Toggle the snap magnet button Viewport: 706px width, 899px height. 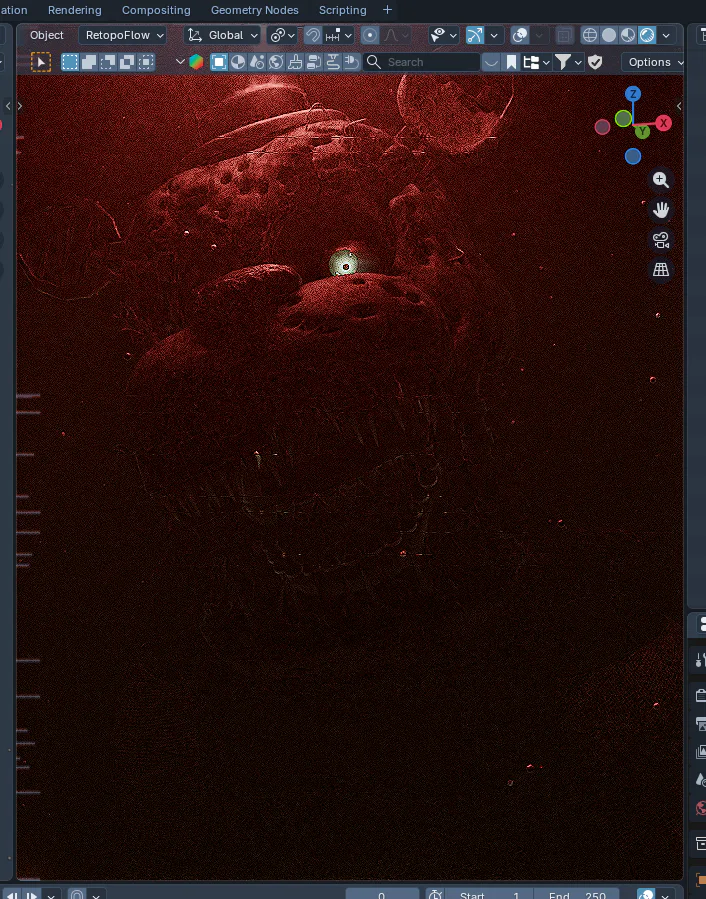coord(313,35)
